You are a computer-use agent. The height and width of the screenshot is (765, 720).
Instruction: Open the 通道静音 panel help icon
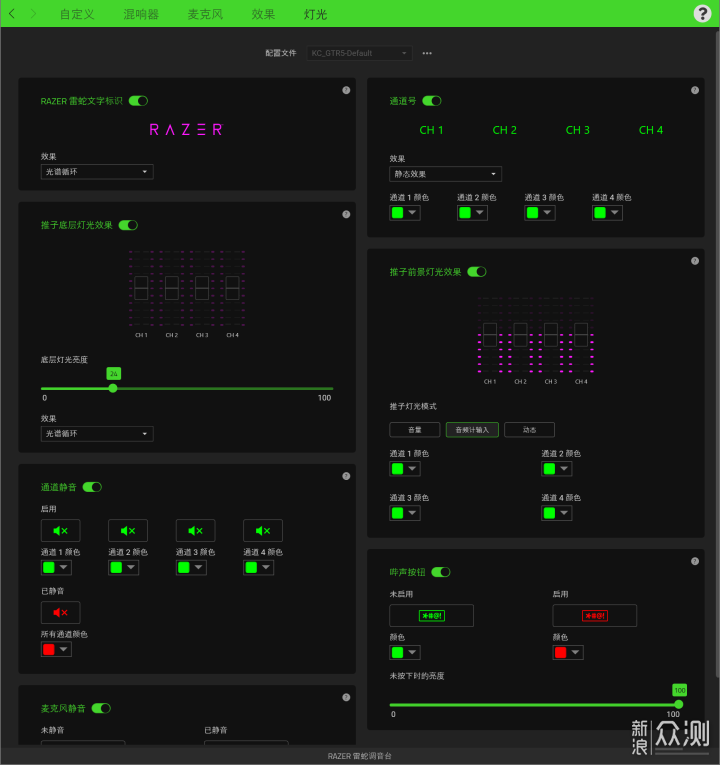pyautogui.click(x=346, y=476)
